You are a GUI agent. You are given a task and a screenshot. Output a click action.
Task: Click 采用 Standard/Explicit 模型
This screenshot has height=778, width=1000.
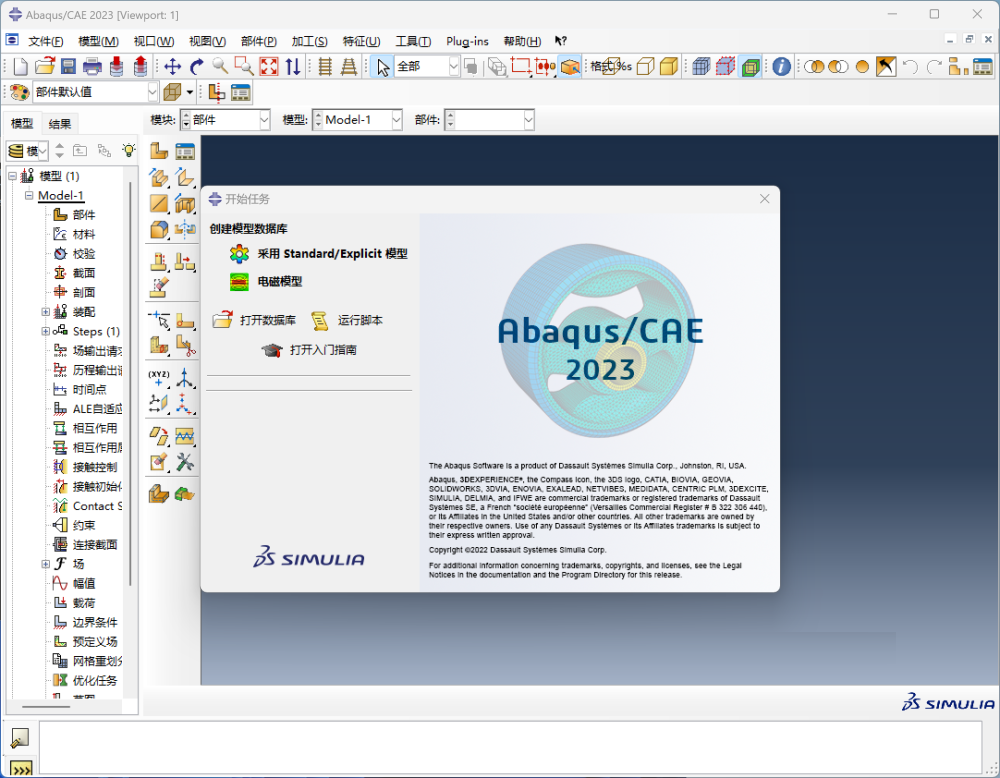pyautogui.click(x=332, y=254)
